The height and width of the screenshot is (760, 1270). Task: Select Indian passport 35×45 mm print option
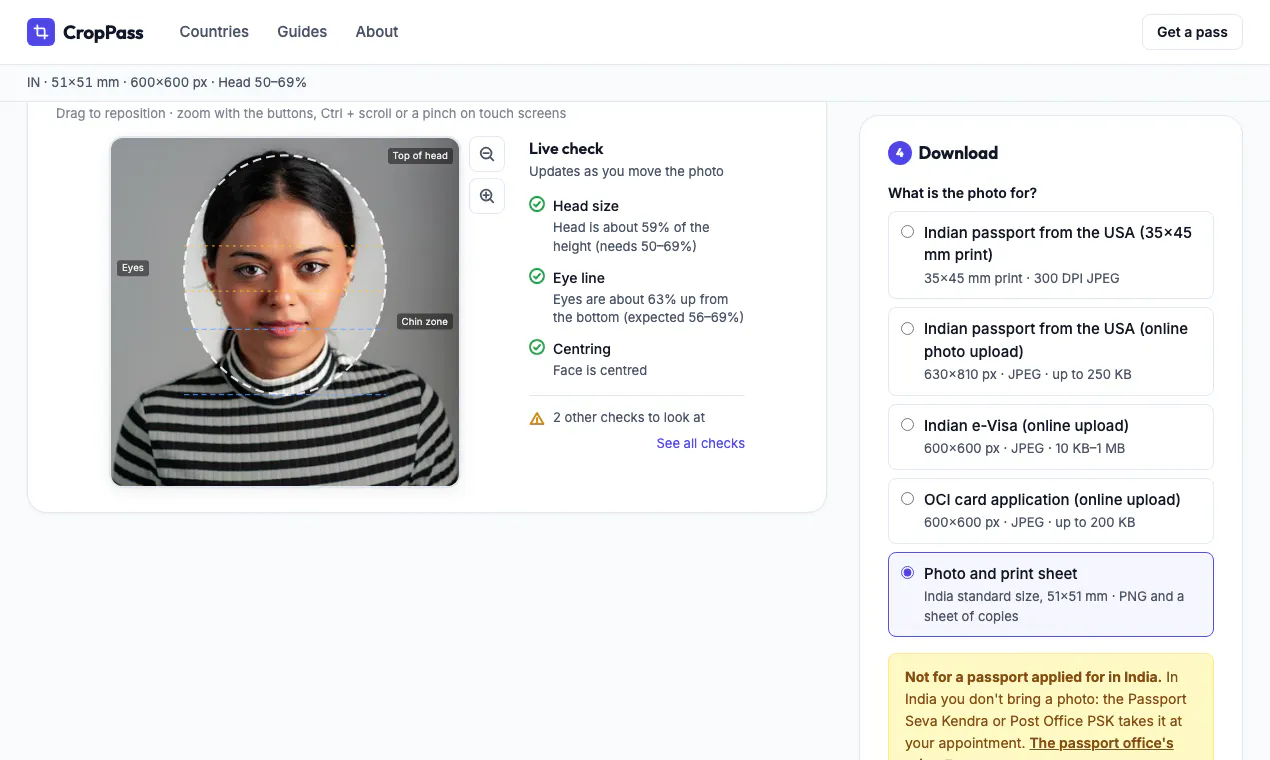pos(1051,255)
